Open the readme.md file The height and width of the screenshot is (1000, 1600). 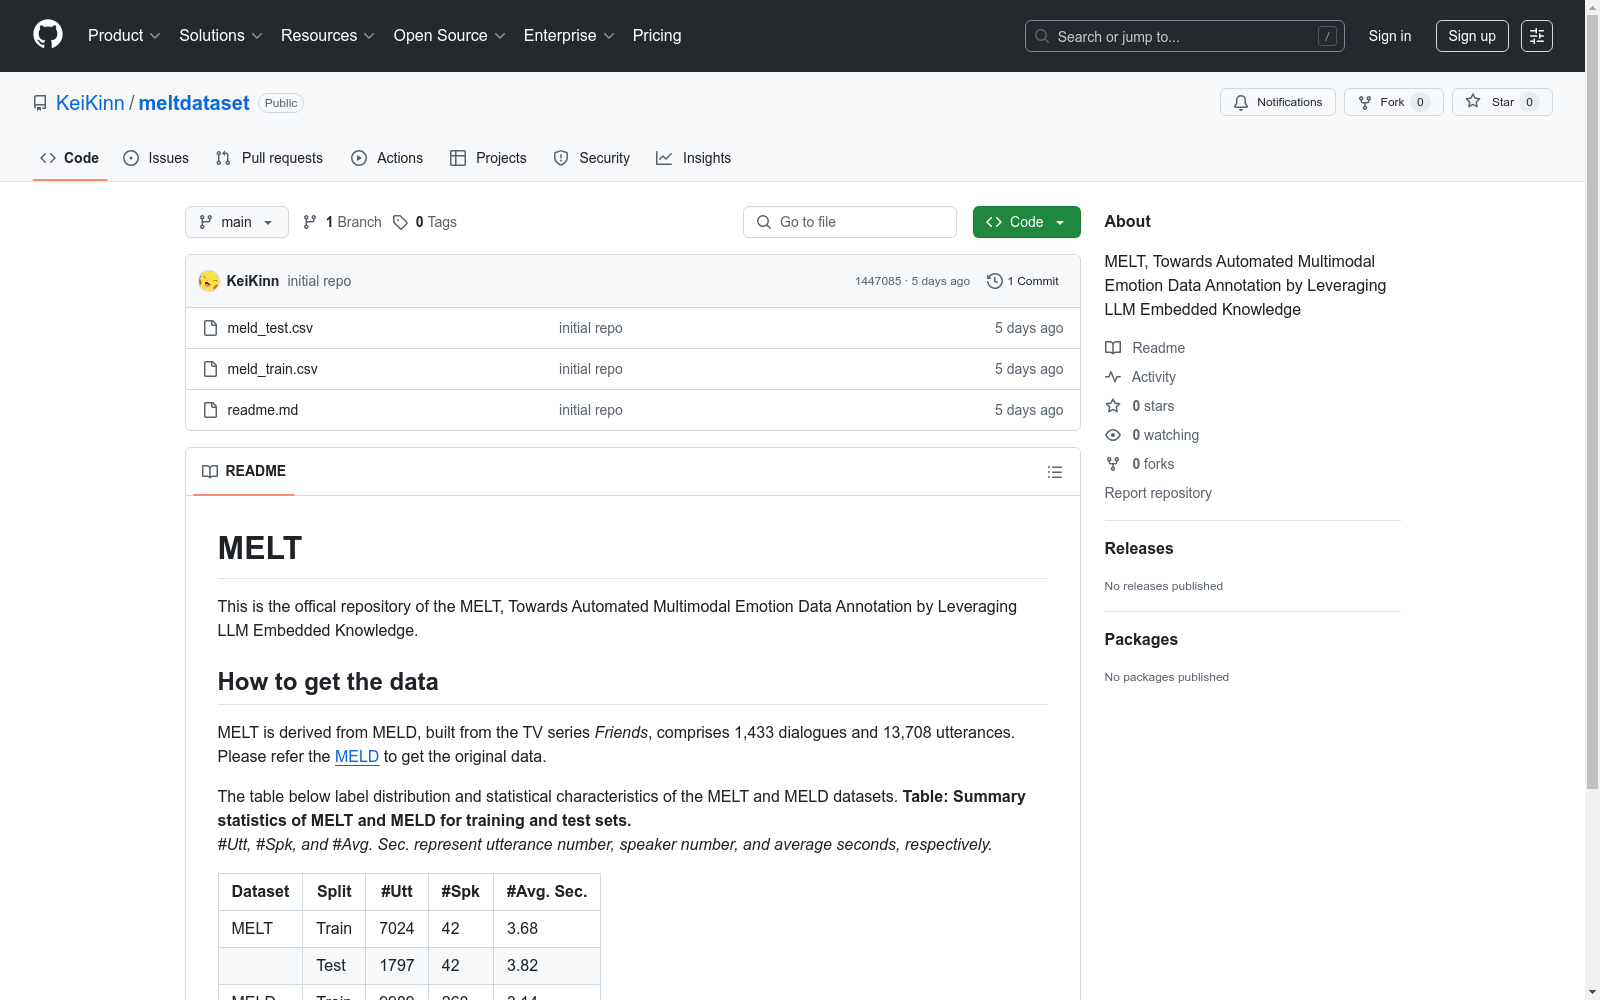[x=262, y=410]
